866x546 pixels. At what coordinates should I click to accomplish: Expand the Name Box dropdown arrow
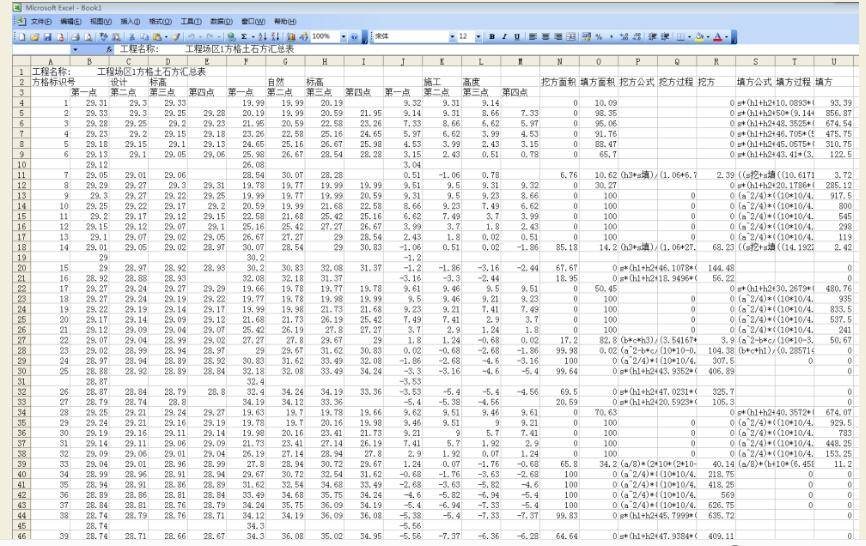(75, 50)
